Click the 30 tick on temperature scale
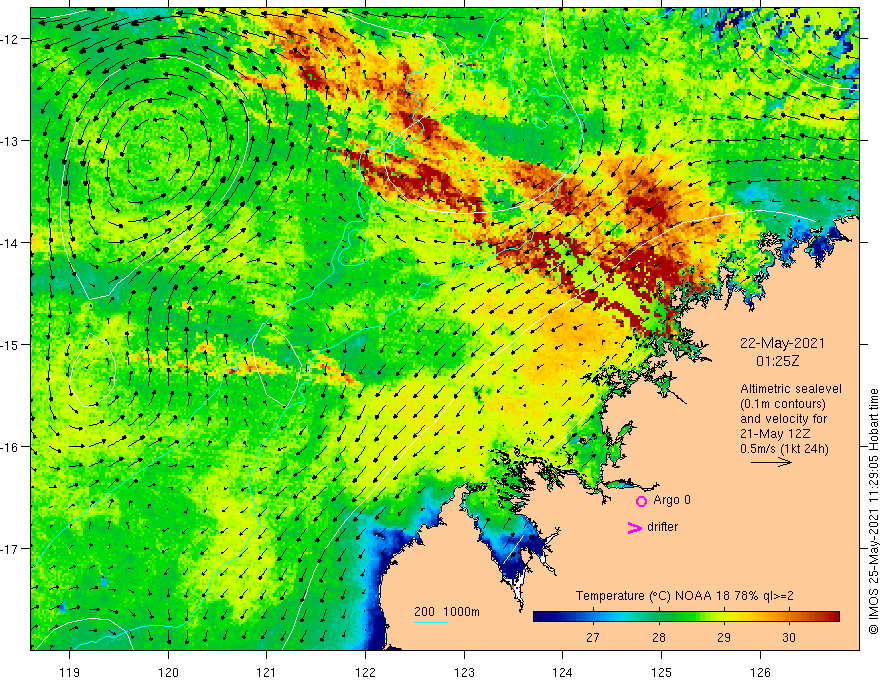This screenshot has width=880, height=680. (x=789, y=637)
